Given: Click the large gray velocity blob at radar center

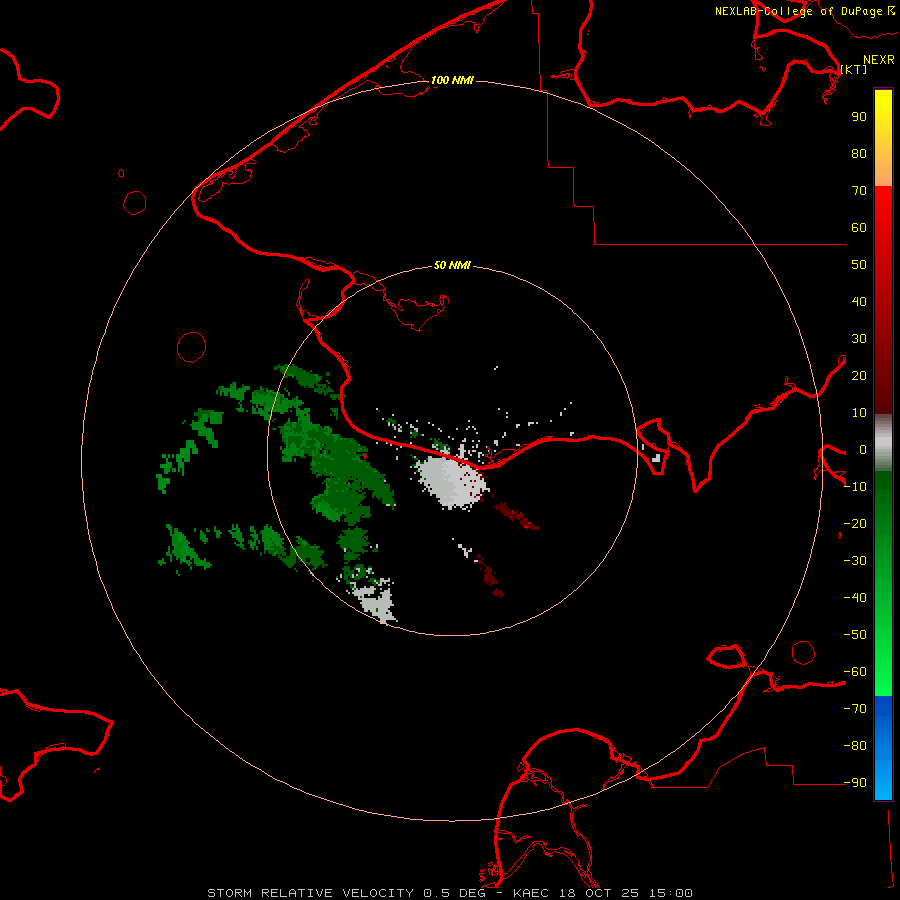Looking at the screenshot, I should [x=452, y=481].
